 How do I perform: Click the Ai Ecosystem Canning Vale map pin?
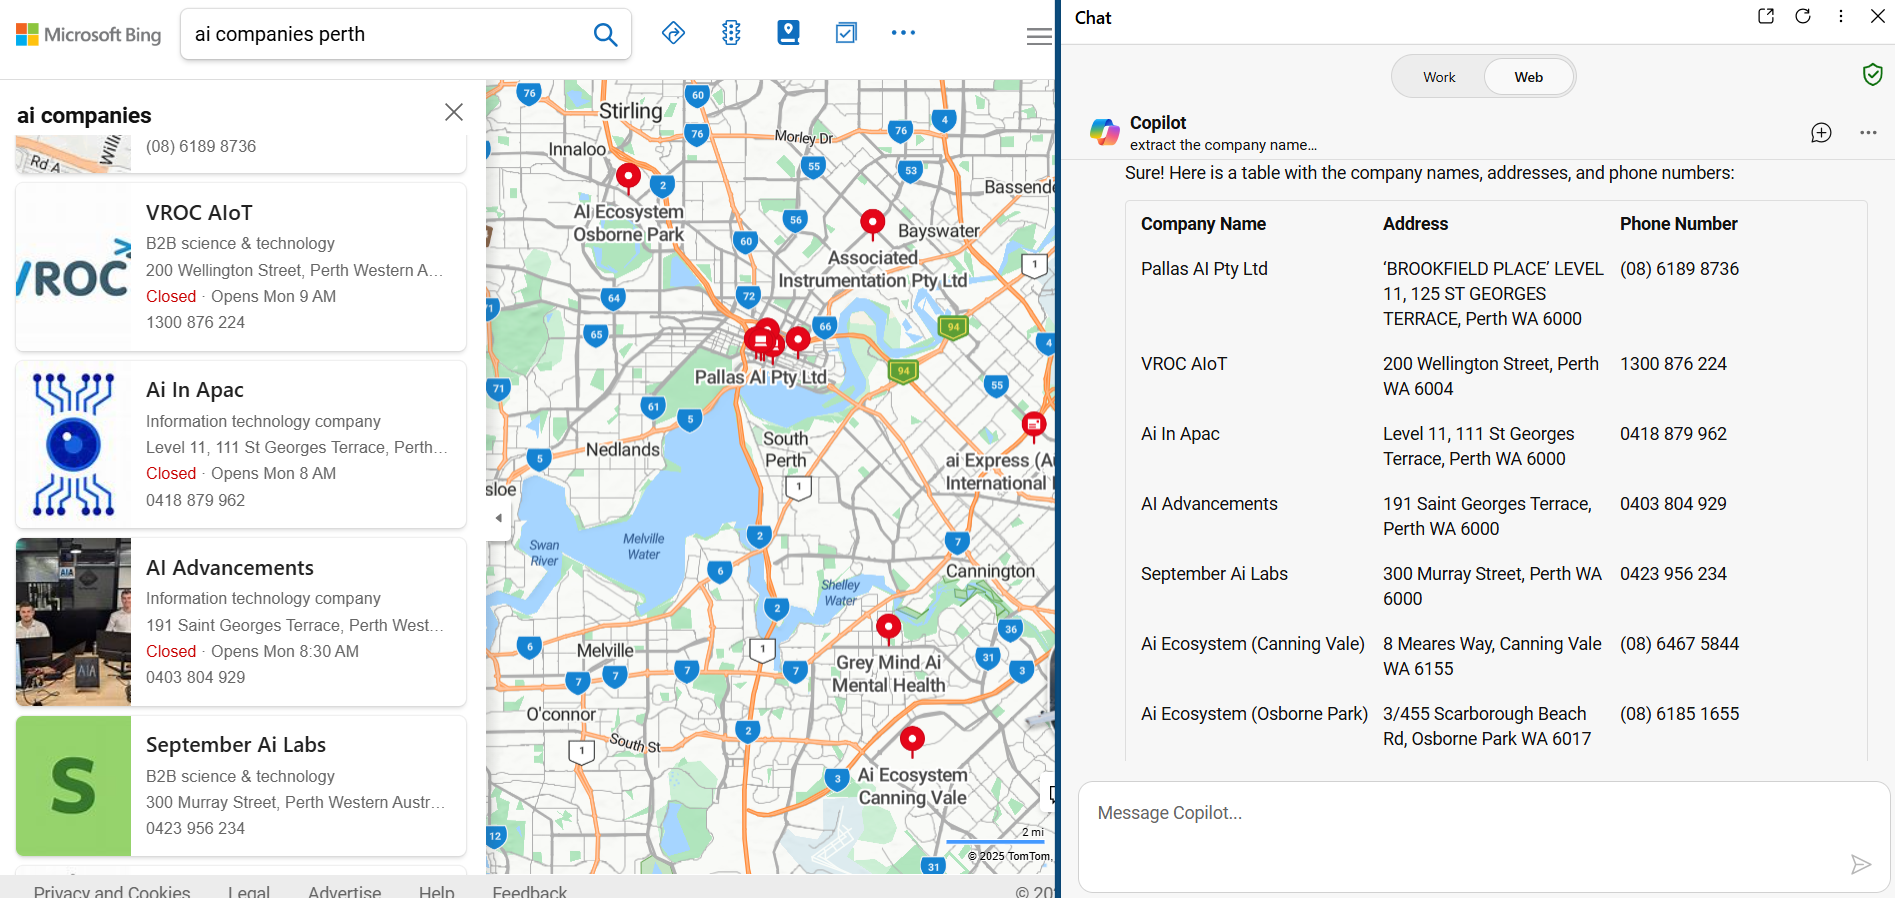(912, 740)
